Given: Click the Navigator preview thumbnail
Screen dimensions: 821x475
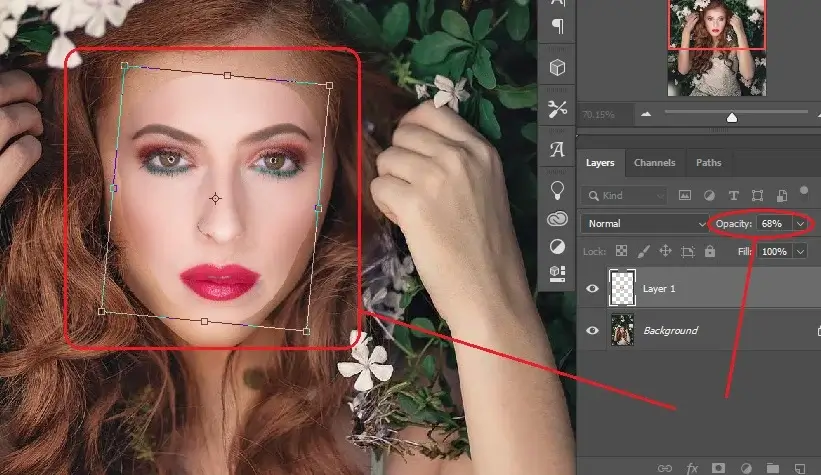Looking at the screenshot, I should (x=717, y=48).
